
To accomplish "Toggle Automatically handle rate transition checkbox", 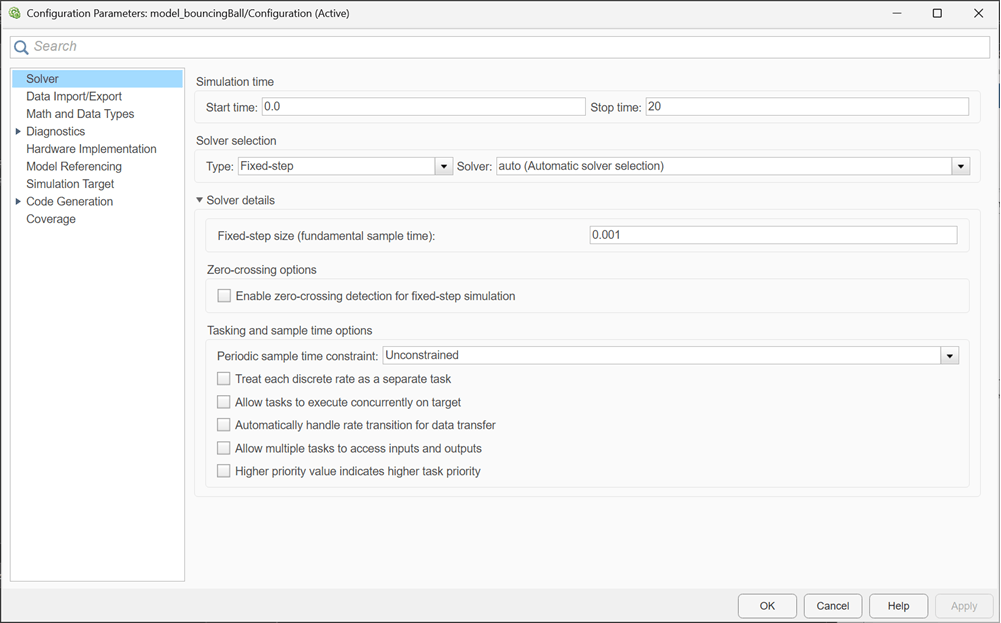I will (224, 425).
